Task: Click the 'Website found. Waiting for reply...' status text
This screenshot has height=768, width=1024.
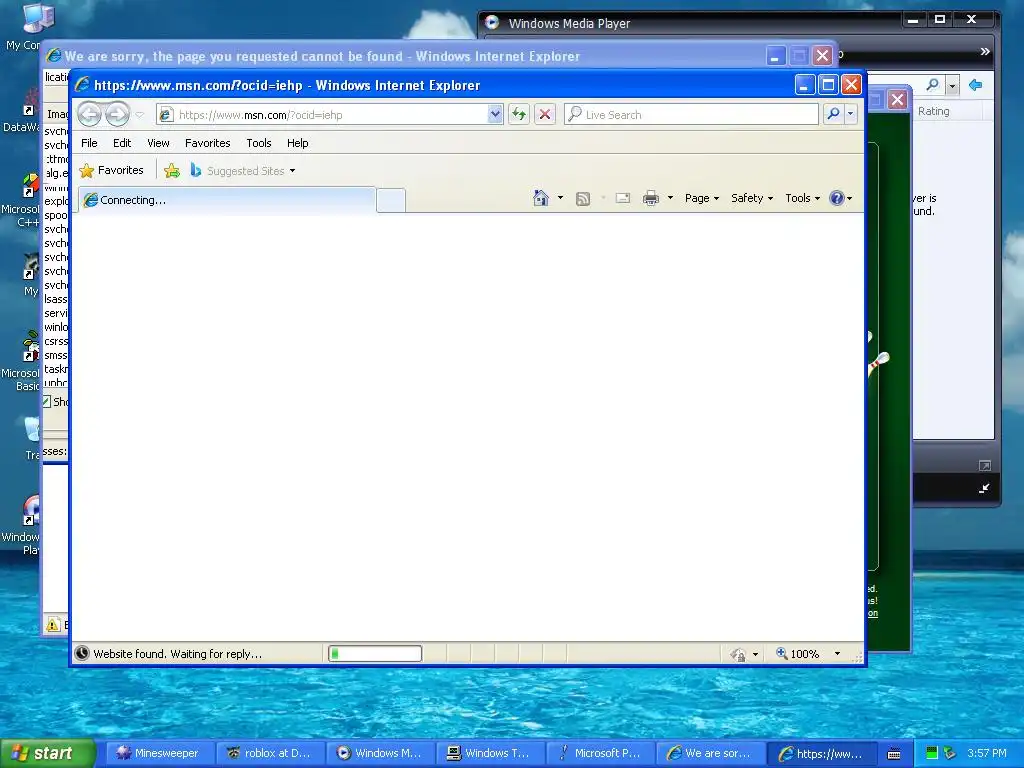Action: [x=178, y=654]
